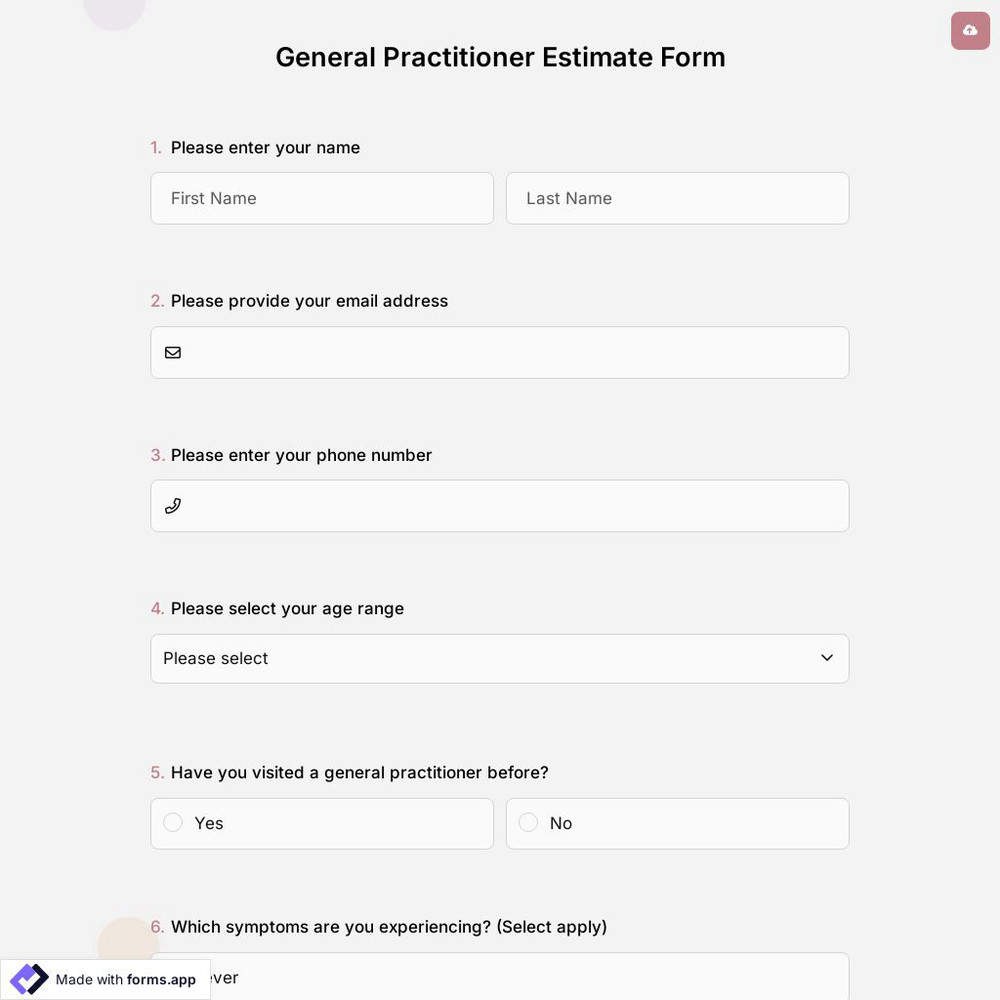Select the Yes answer box for question 5
Image resolution: width=1000 pixels, height=1000 pixels.
click(x=322, y=823)
